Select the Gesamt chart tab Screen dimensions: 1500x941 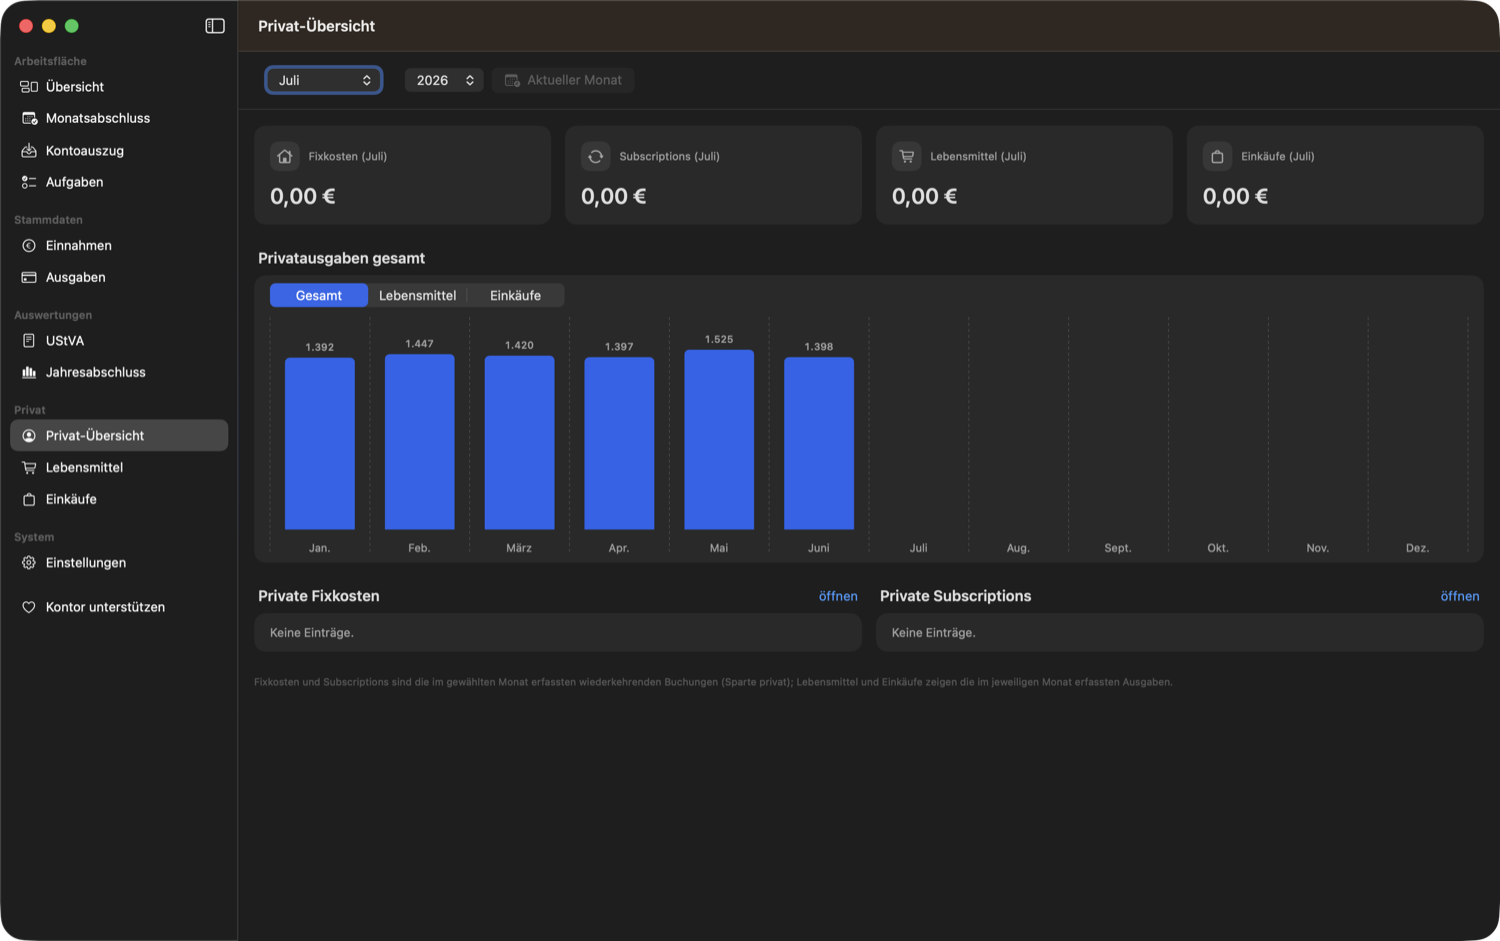[319, 295]
